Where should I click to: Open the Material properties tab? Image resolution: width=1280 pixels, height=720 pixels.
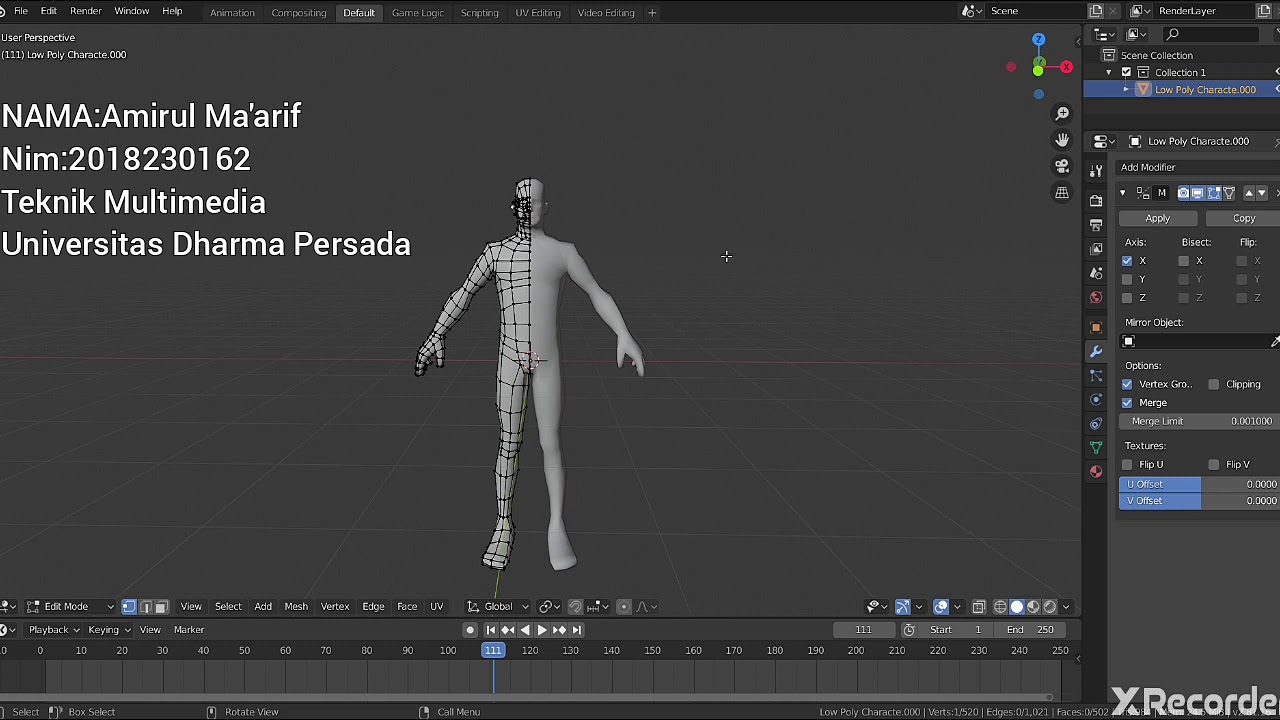tap(1096, 471)
